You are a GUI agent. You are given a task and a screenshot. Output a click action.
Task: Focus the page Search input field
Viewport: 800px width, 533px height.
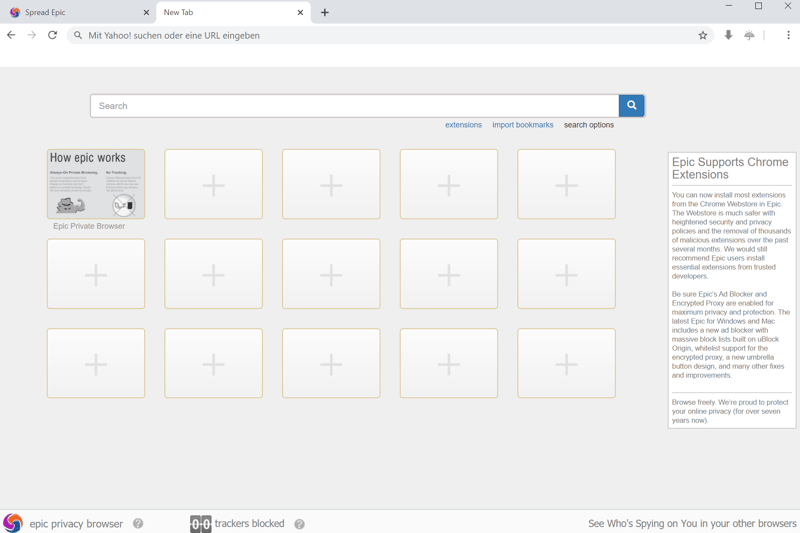(x=354, y=105)
